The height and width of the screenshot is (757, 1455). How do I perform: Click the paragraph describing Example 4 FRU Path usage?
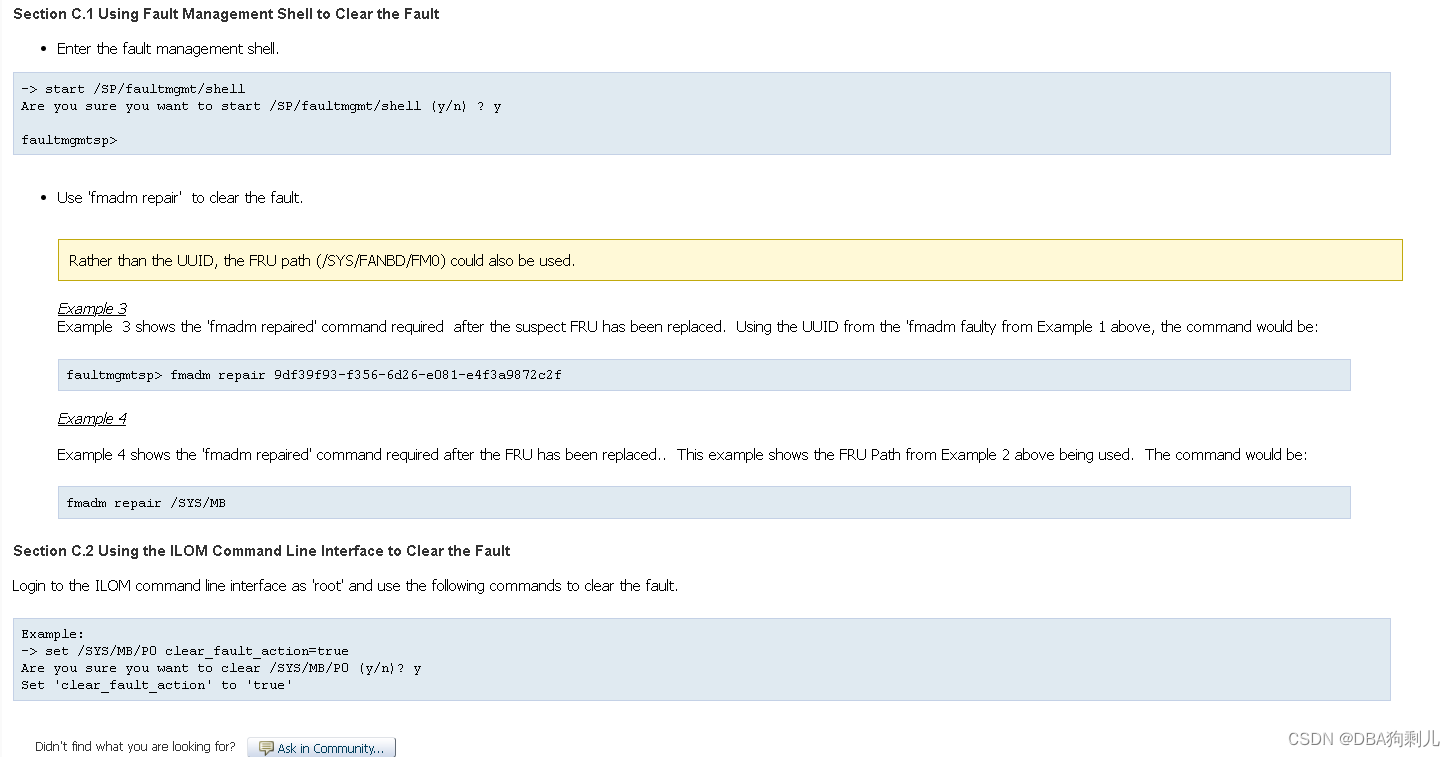[x=682, y=455]
